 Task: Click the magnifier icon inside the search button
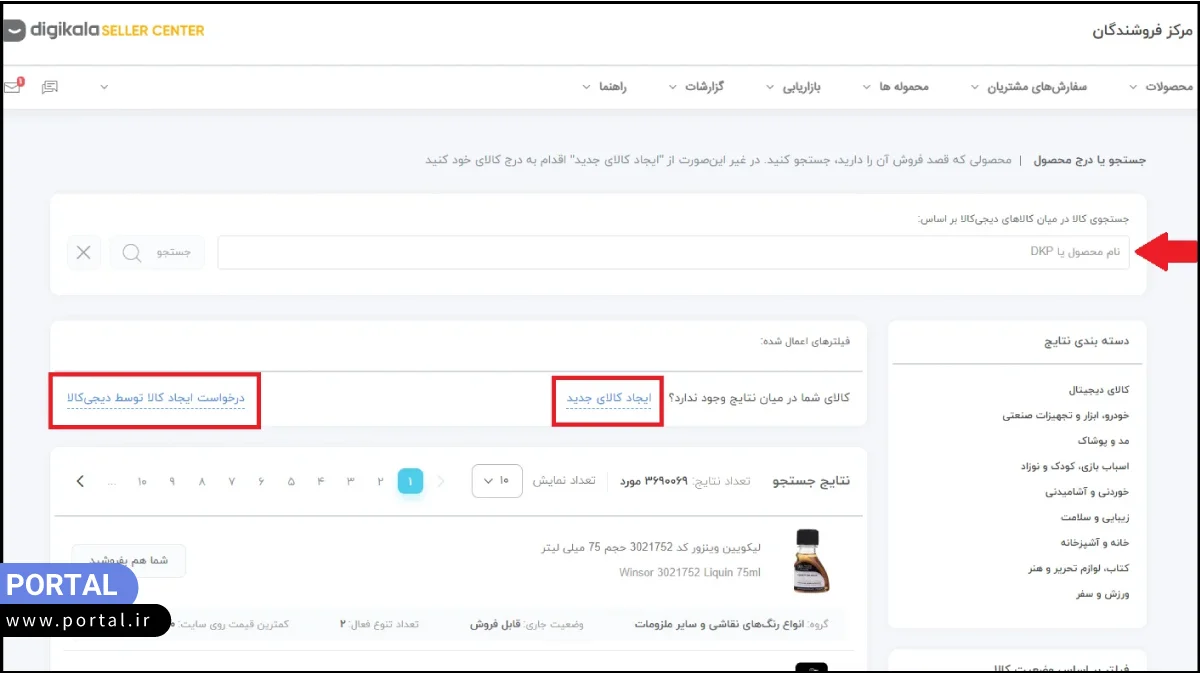131,252
